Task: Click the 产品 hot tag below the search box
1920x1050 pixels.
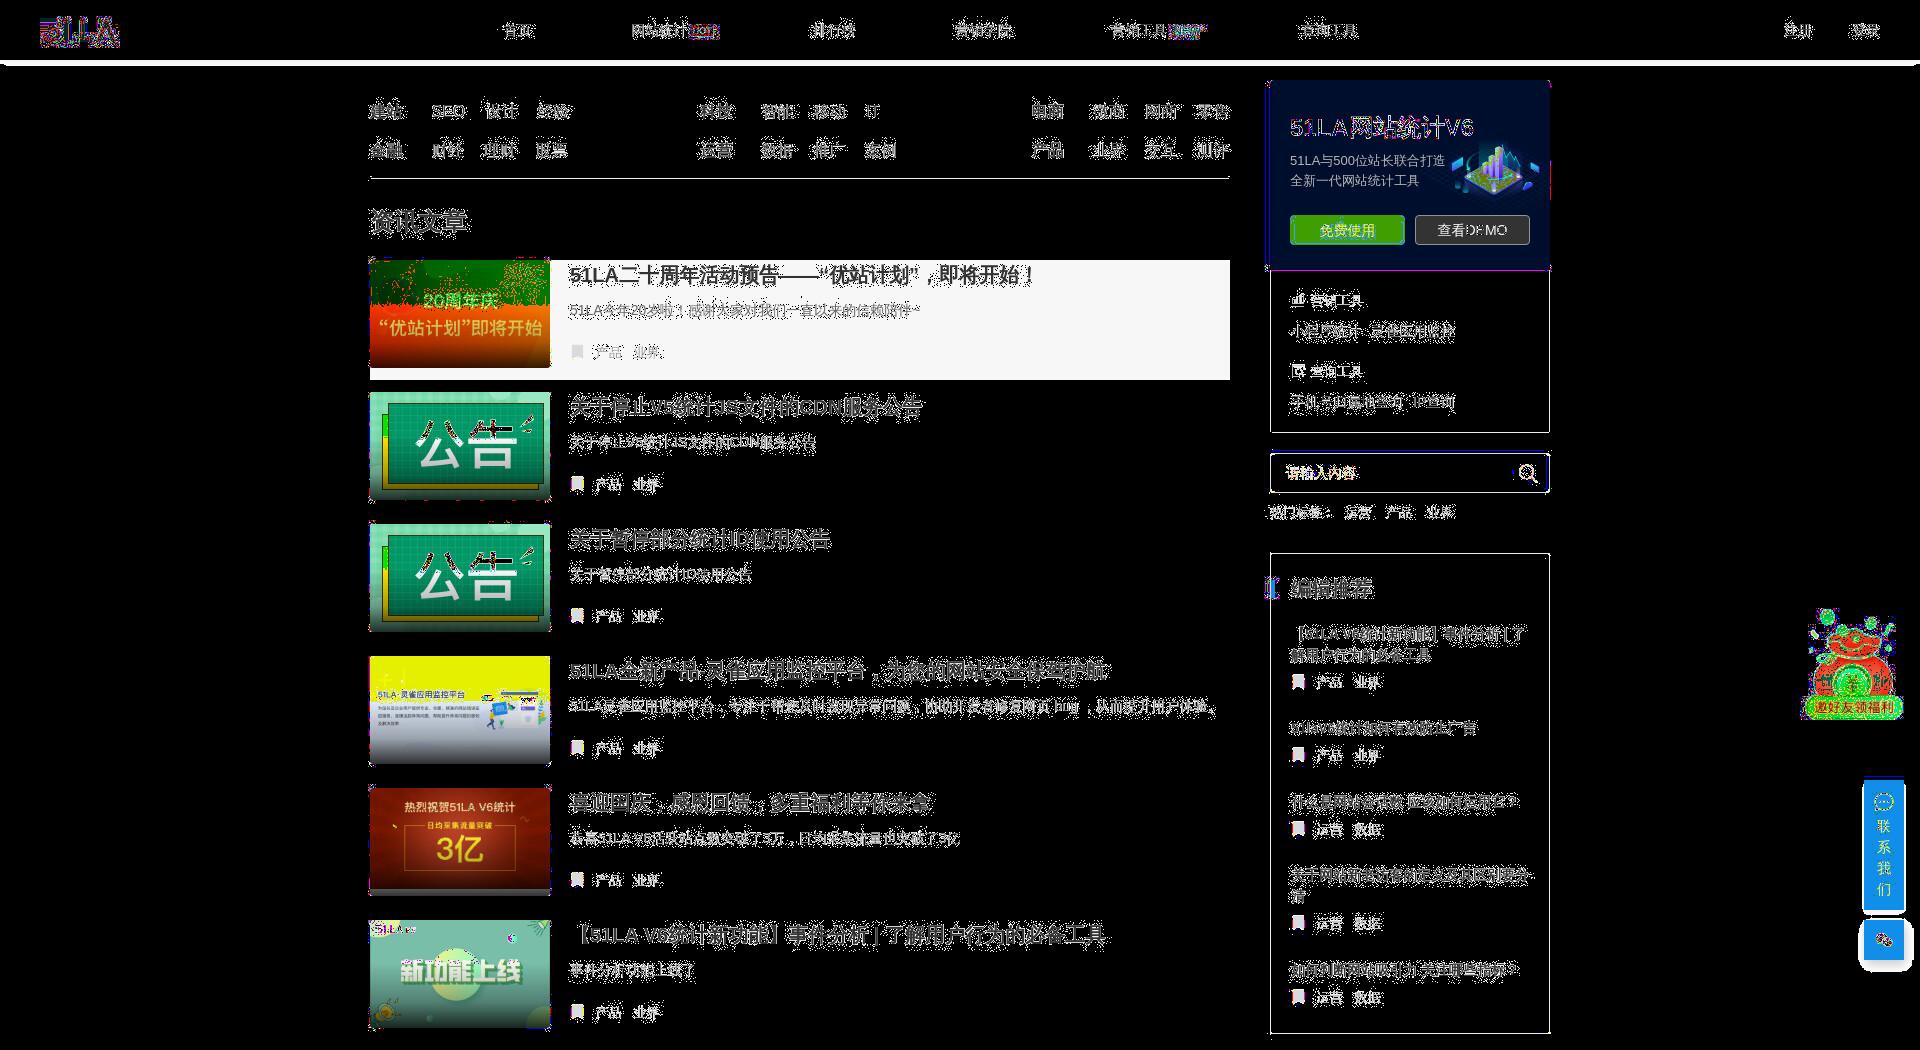Action: click(x=1399, y=512)
